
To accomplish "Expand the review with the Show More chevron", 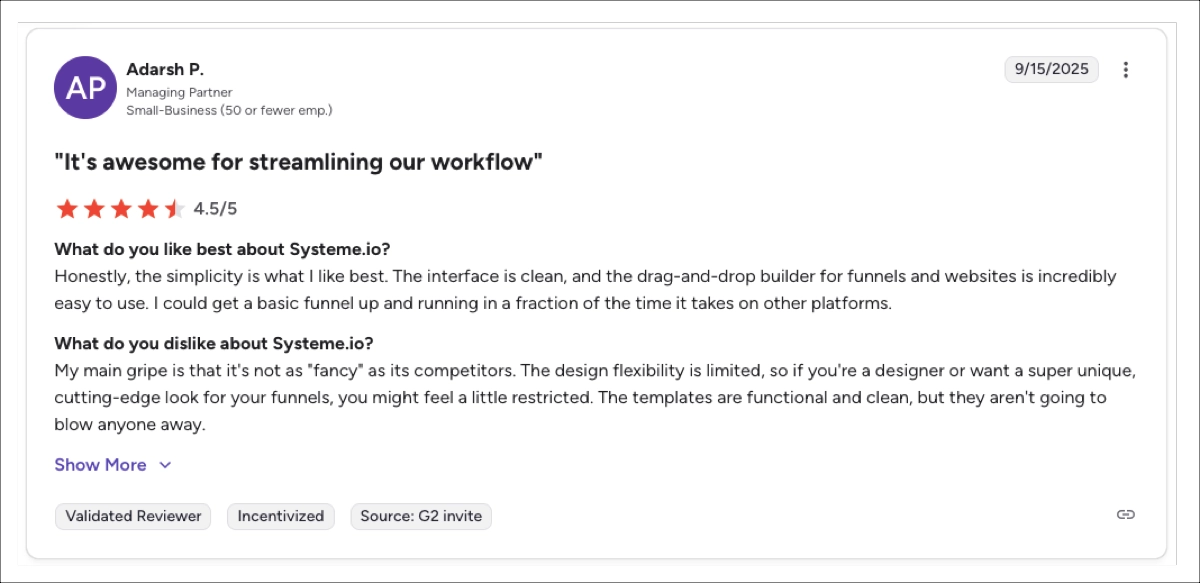I will click(x=166, y=465).
